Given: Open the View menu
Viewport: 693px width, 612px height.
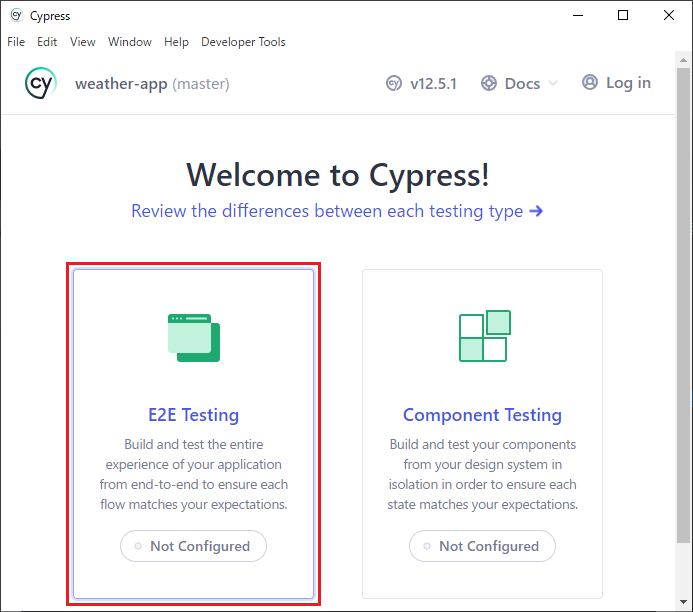Looking at the screenshot, I should pyautogui.click(x=83, y=42).
